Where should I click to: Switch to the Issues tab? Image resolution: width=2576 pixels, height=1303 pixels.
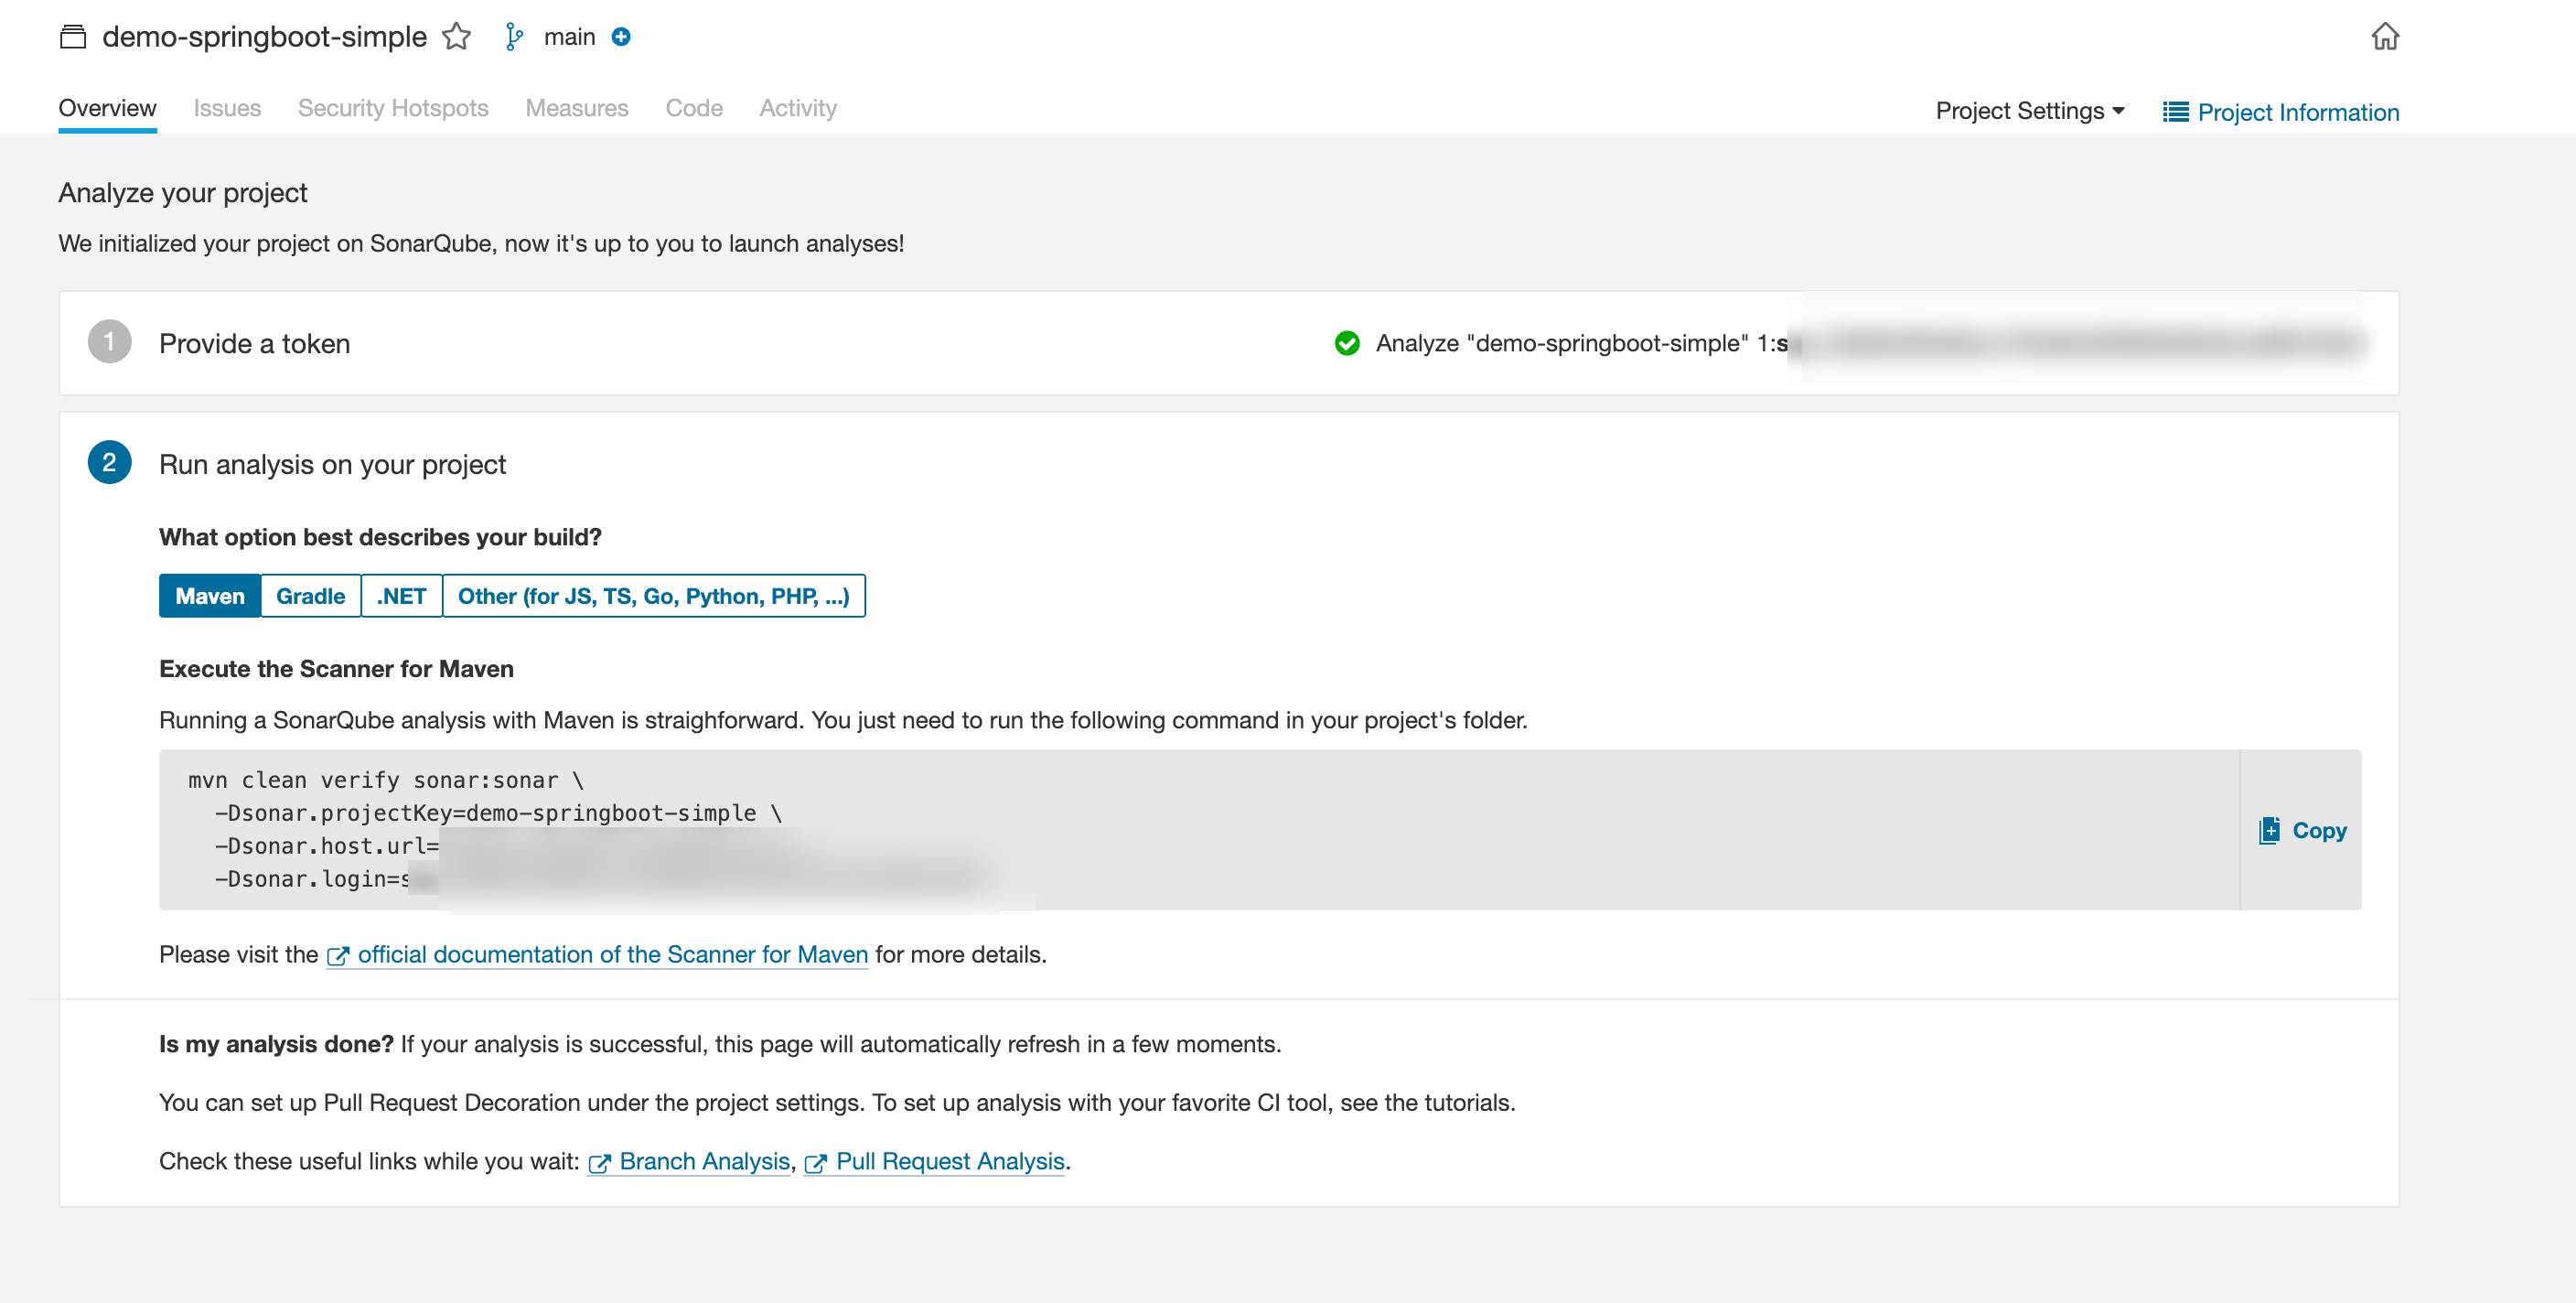point(227,108)
